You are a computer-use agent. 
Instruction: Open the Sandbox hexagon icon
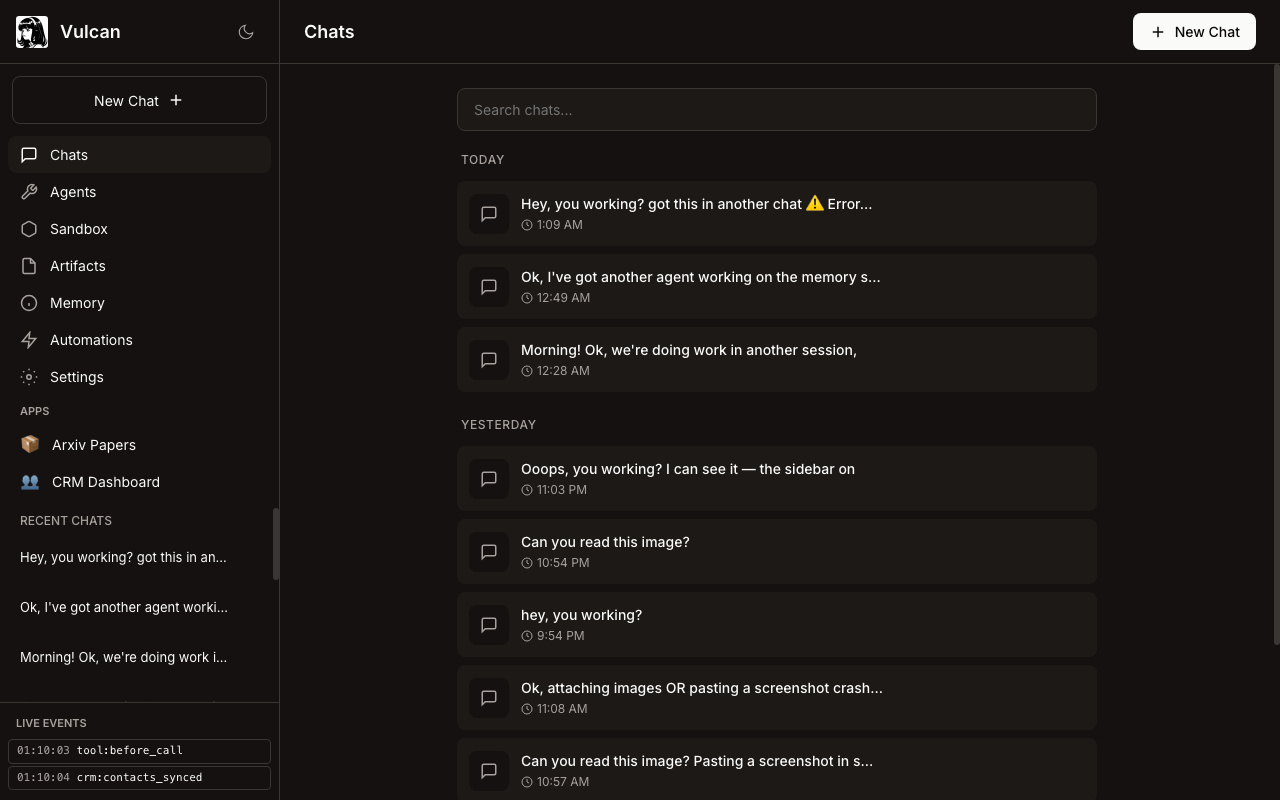[x=29, y=229]
